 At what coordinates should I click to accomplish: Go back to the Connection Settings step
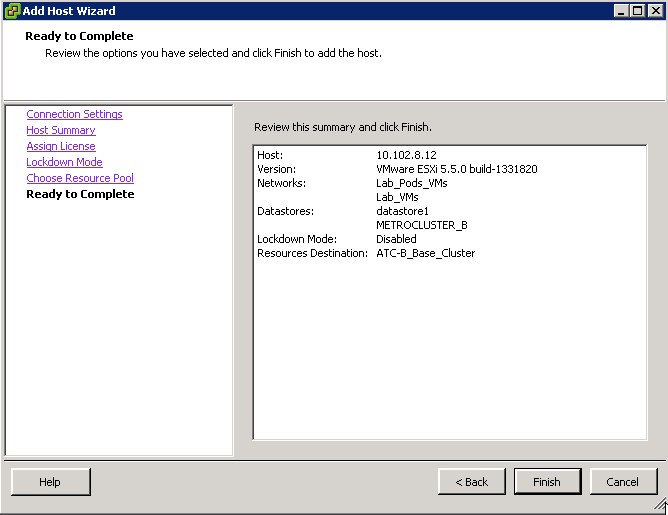[x=74, y=114]
